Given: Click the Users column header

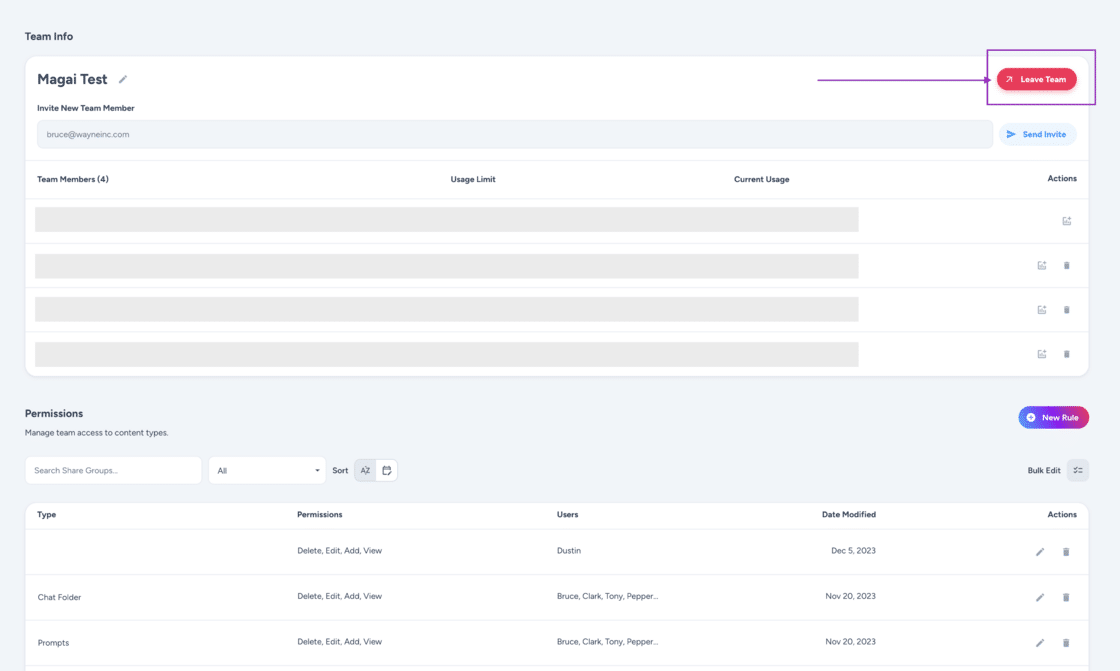Looking at the screenshot, I should point(568,515).
